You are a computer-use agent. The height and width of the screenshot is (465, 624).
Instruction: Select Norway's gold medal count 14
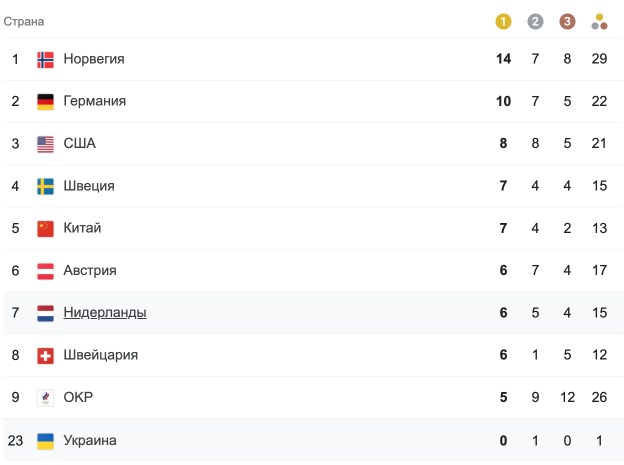(x=503, y=59)
